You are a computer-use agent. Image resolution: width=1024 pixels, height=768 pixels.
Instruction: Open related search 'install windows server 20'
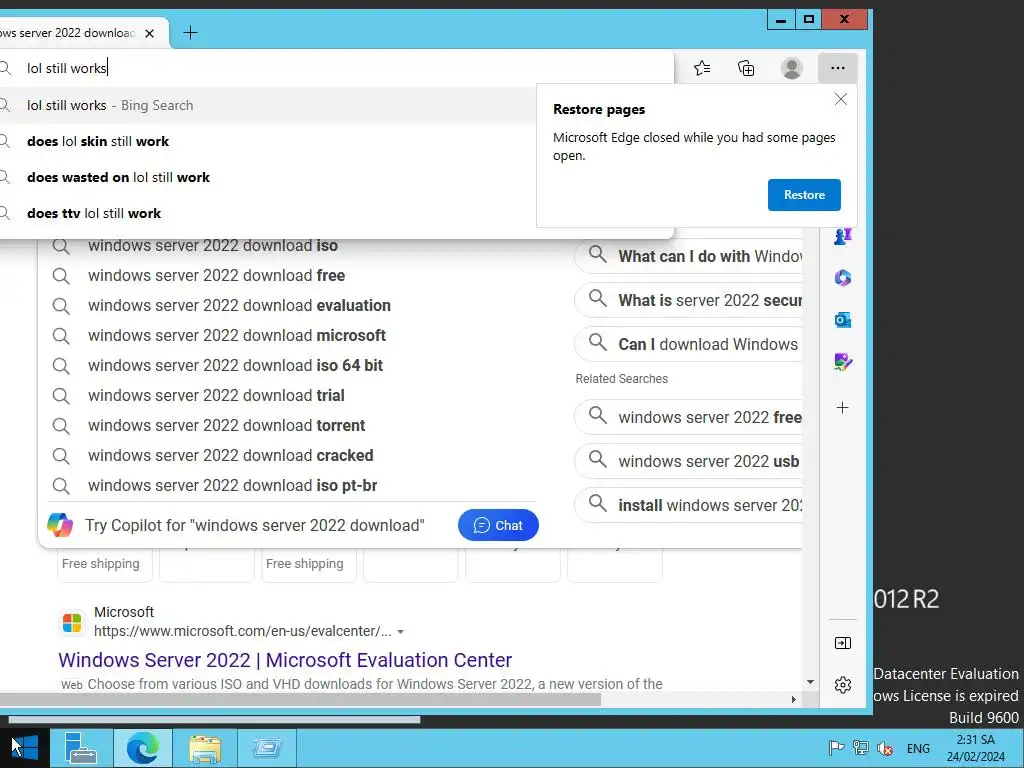click(689, 505)
